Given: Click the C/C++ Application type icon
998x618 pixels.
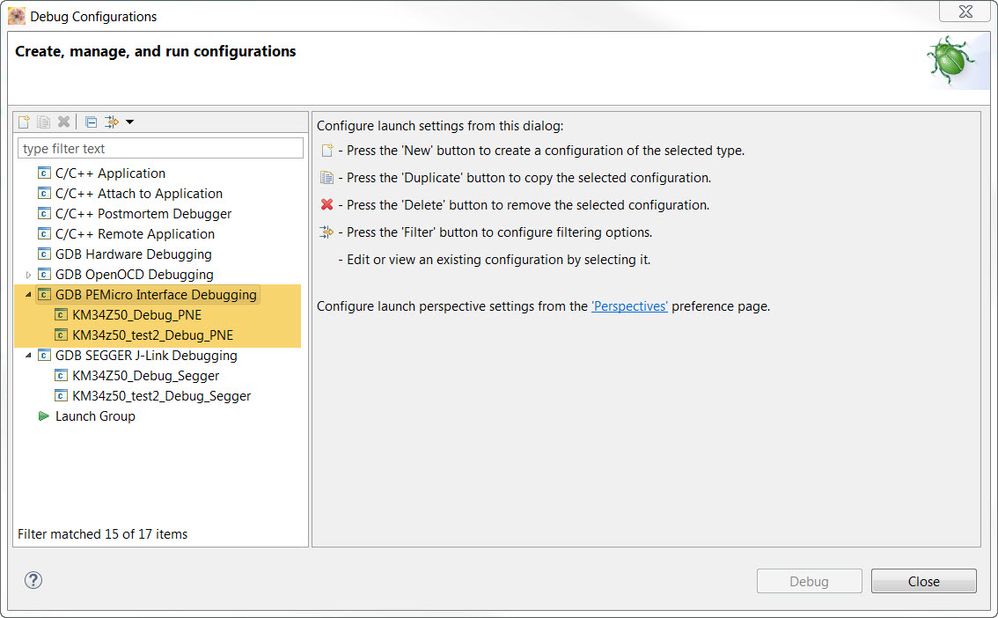Looking at the screenshot, I should click(43, 173).
